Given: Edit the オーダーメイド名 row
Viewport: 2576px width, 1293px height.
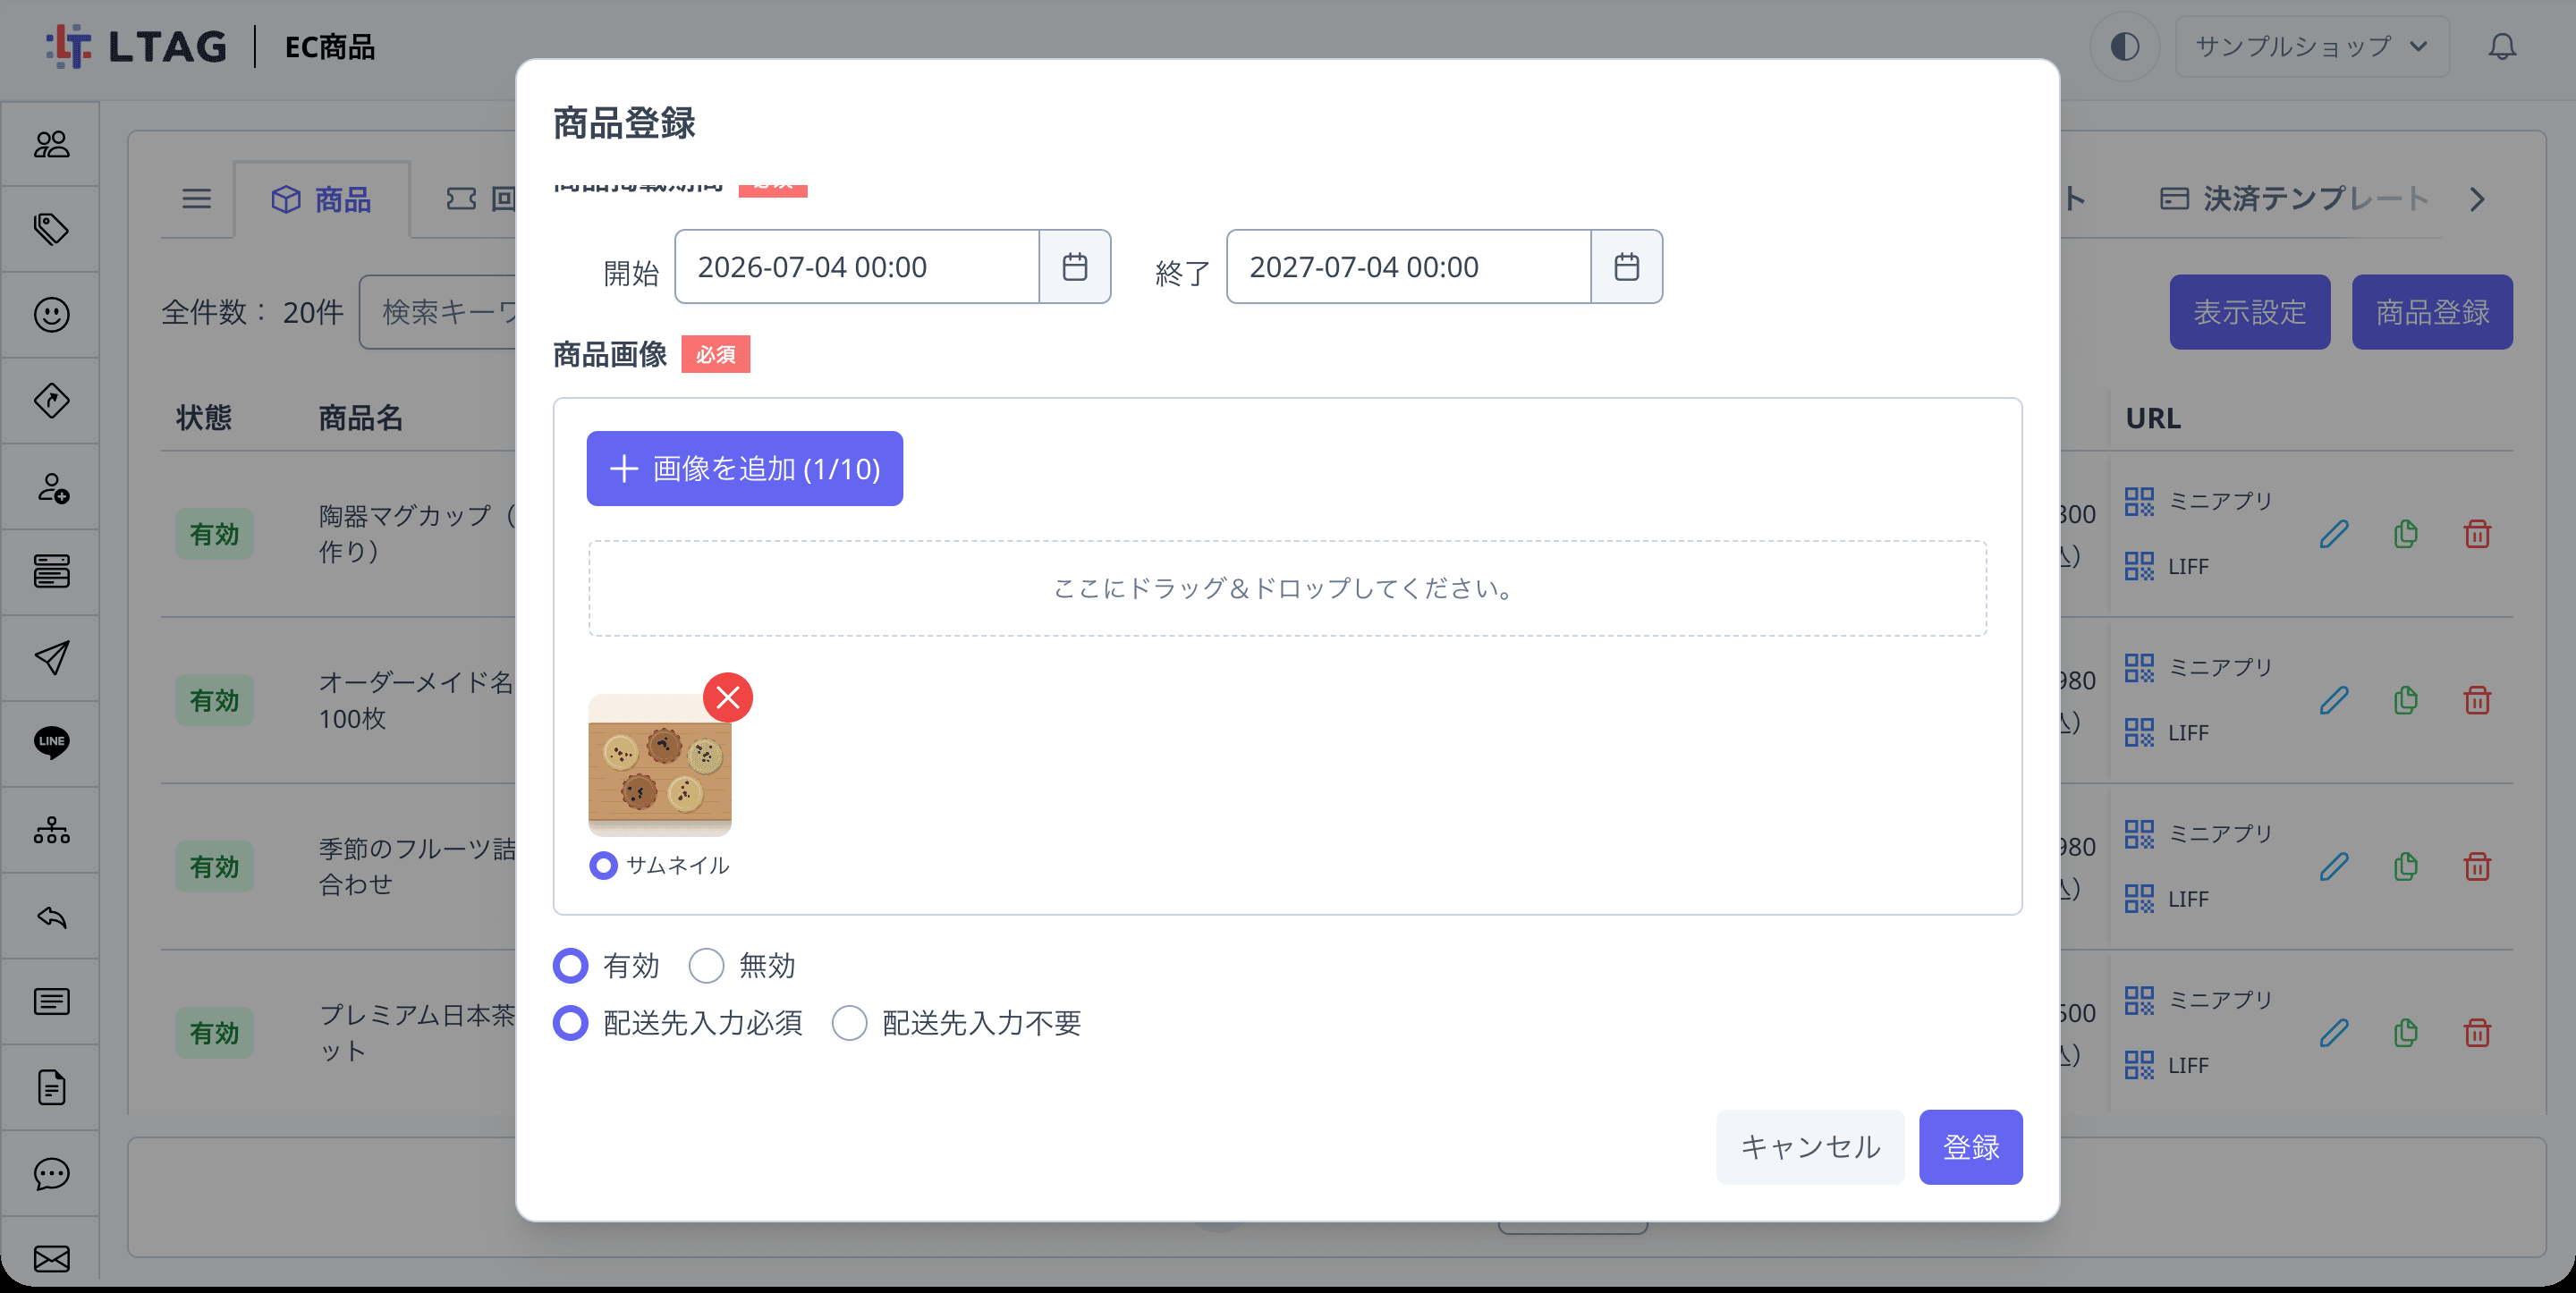Looking at the screenshot, I should [2333, 700].
